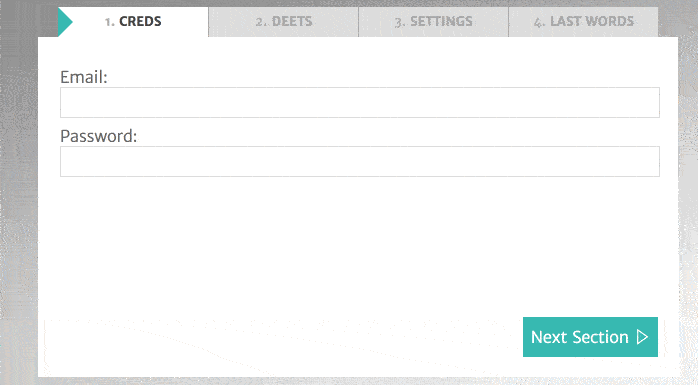Screen dimensions: 698x385
Task: Click the teal triangle marker on CREDS tab
Action: pyautogui.click(x=65, y=22)
